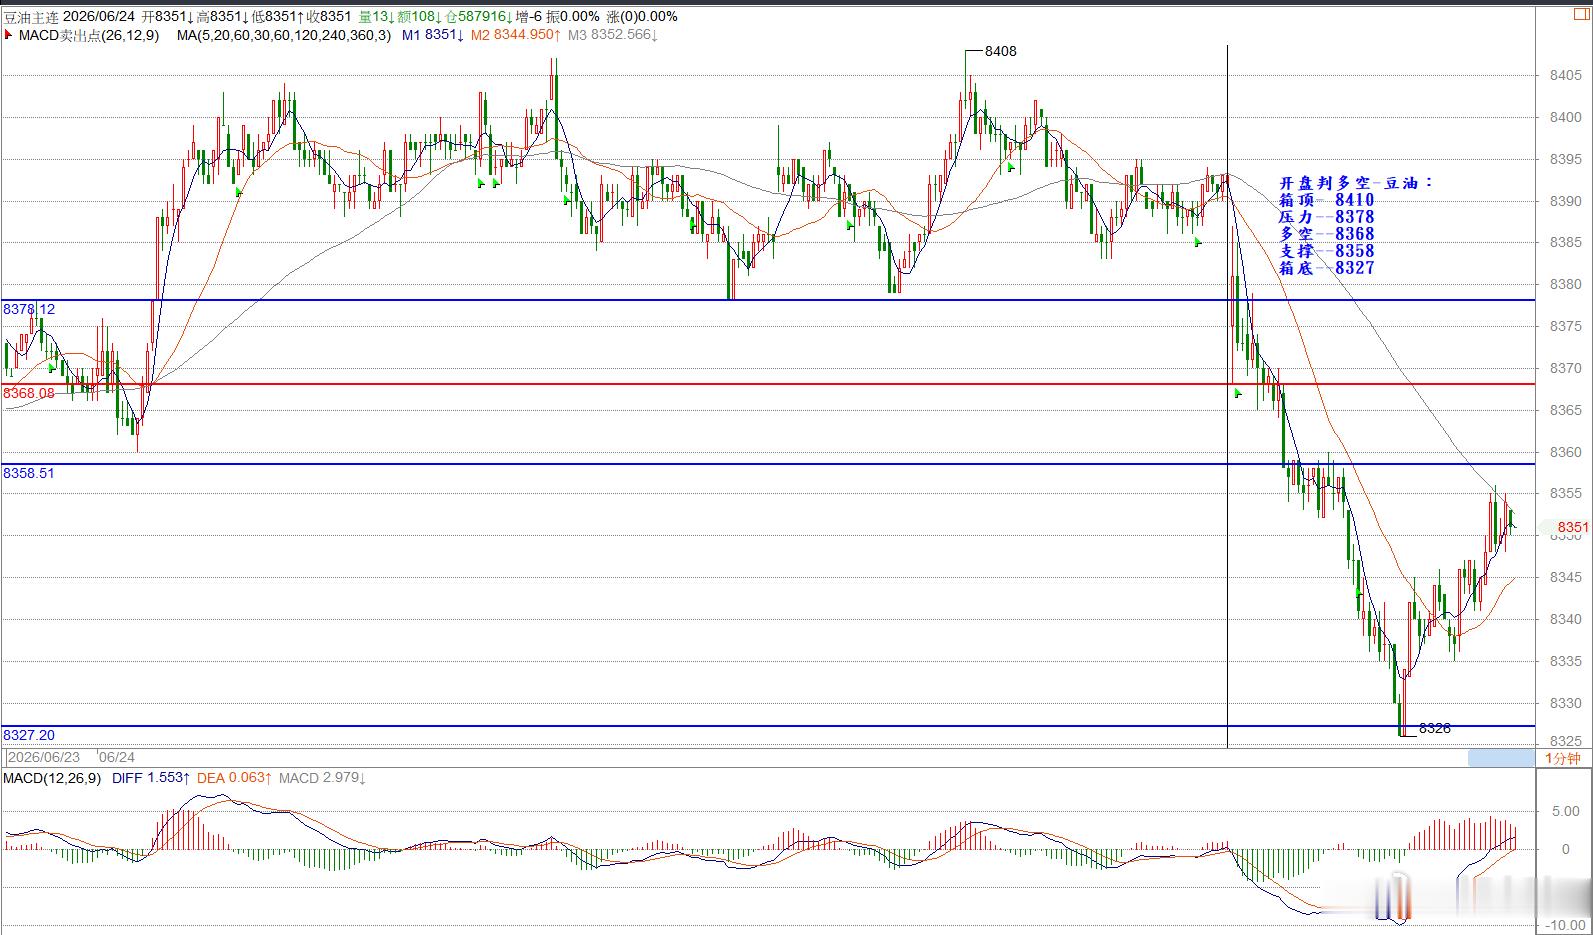
Task: Select the MA(5,20,60,30...) indicator label
Action: (283, 35)
